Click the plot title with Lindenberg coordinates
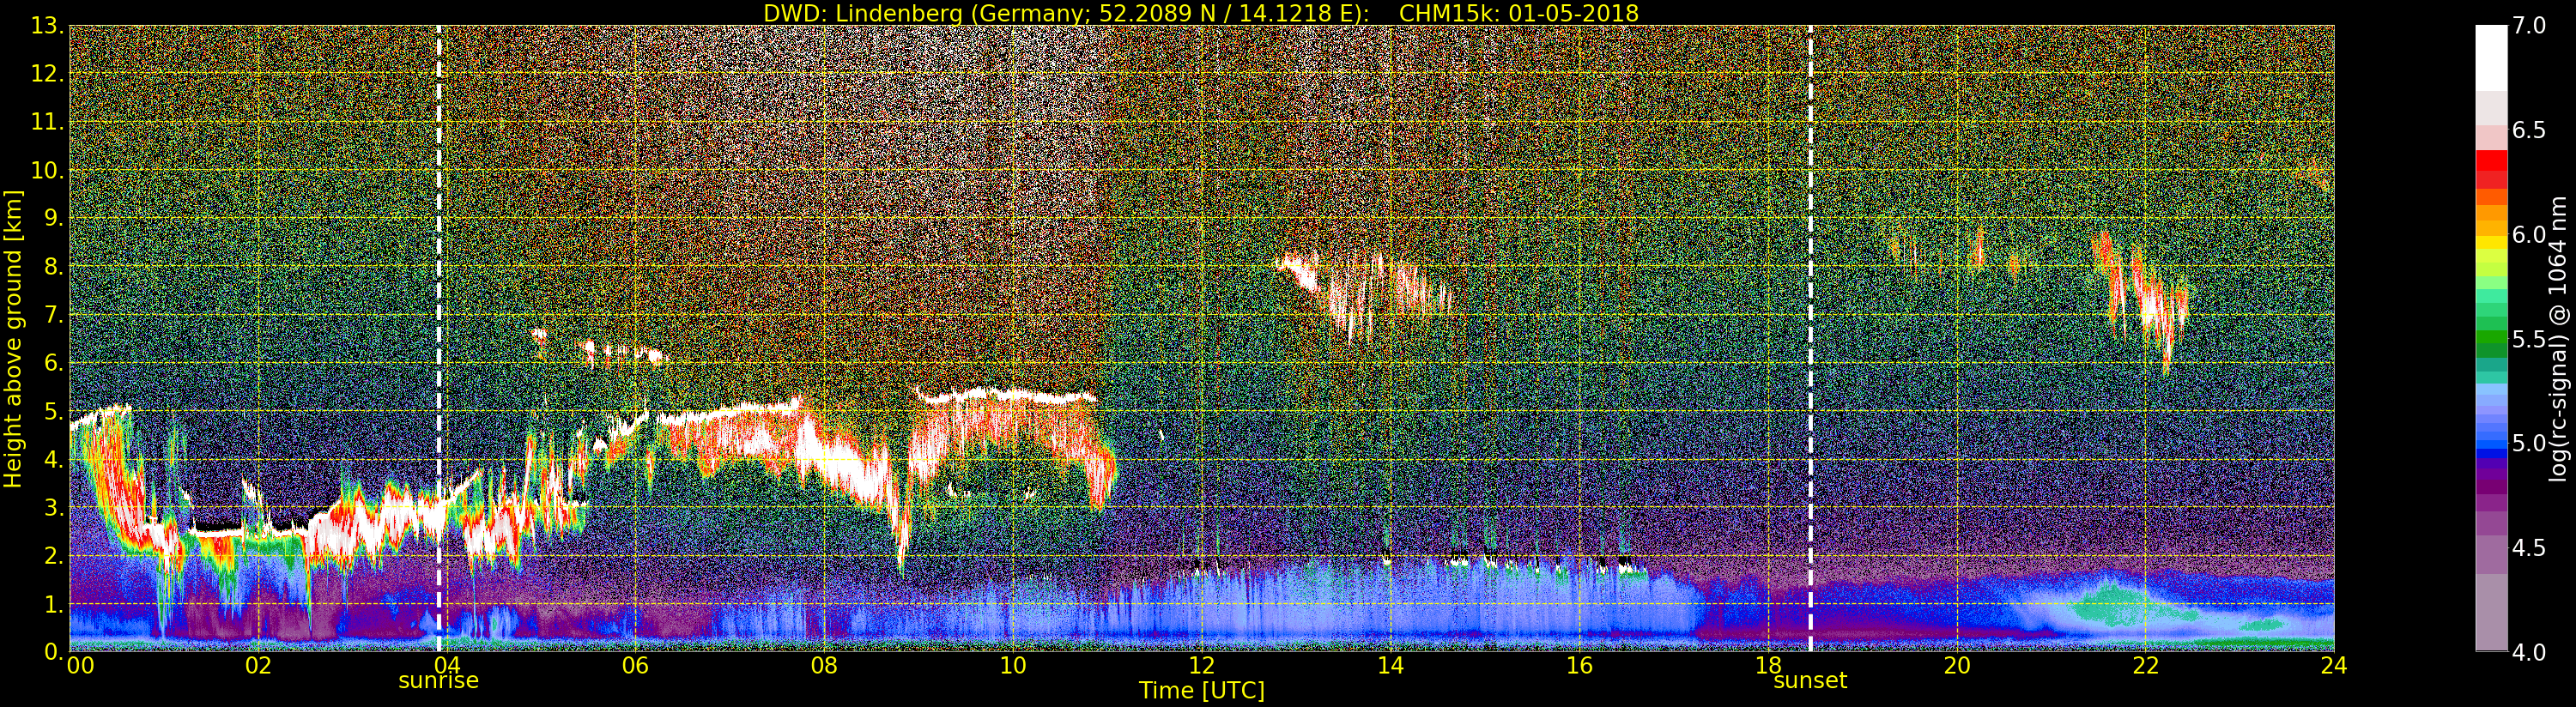2576x707 pixels. [x=1201, y=13]
